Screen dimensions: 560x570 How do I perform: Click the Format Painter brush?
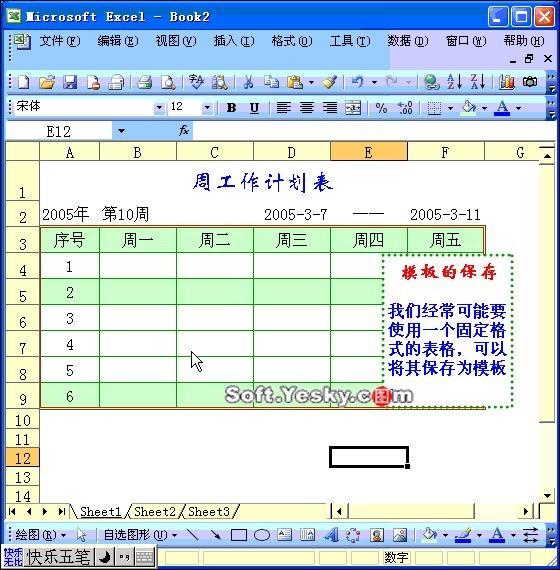(330, 82)
